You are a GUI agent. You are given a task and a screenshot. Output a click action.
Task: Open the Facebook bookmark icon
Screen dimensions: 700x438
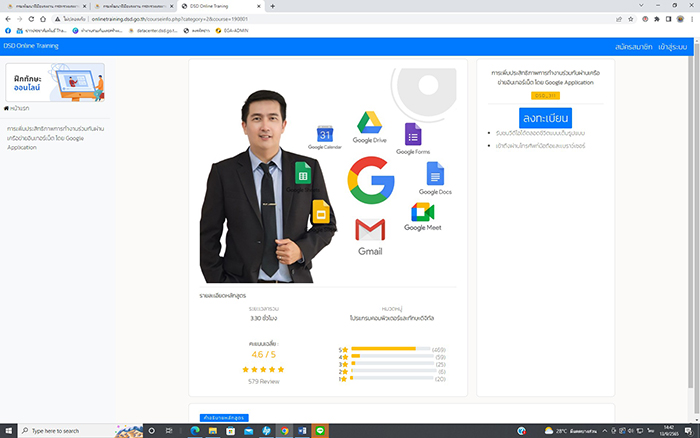click(x=8, y=31)
